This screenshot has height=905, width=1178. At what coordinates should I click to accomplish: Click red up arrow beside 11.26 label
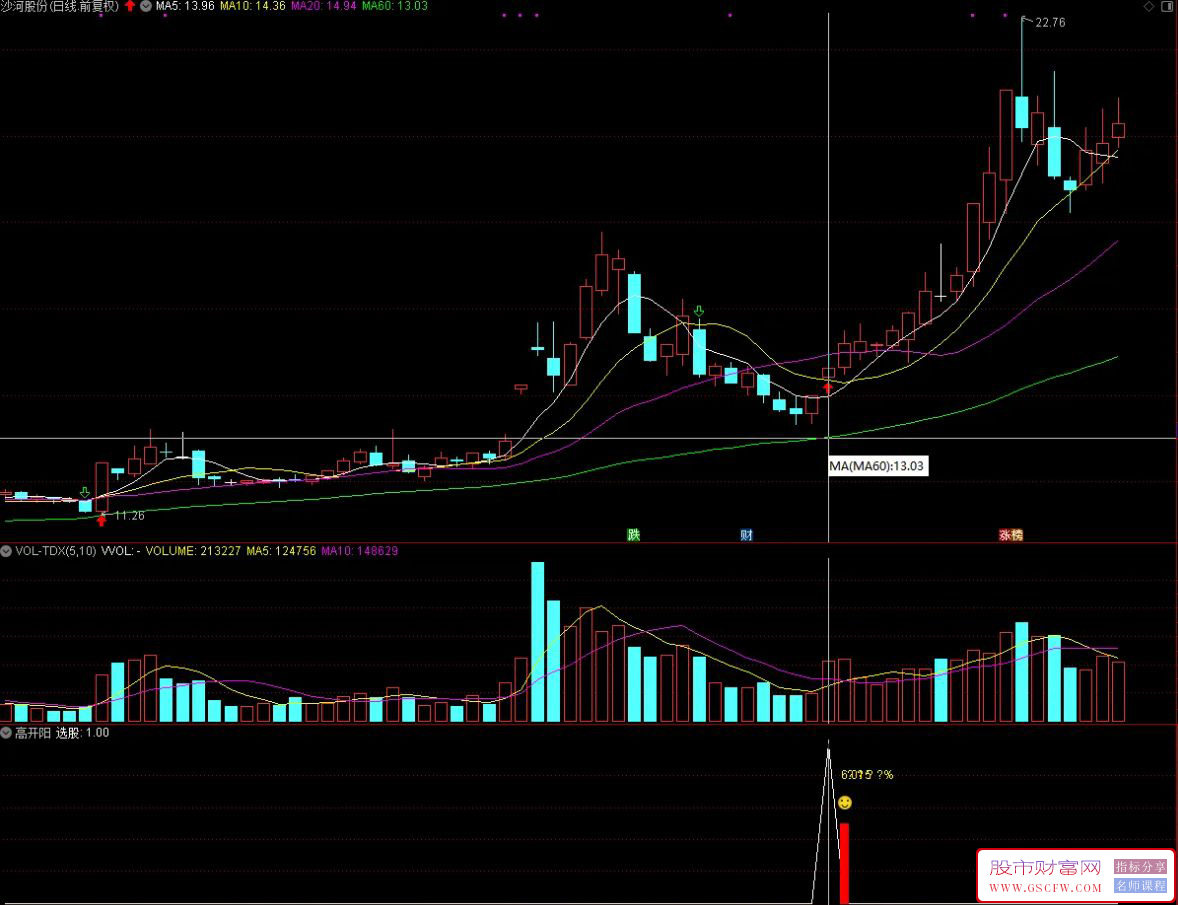pyautogui.click(x=101, y=520)
